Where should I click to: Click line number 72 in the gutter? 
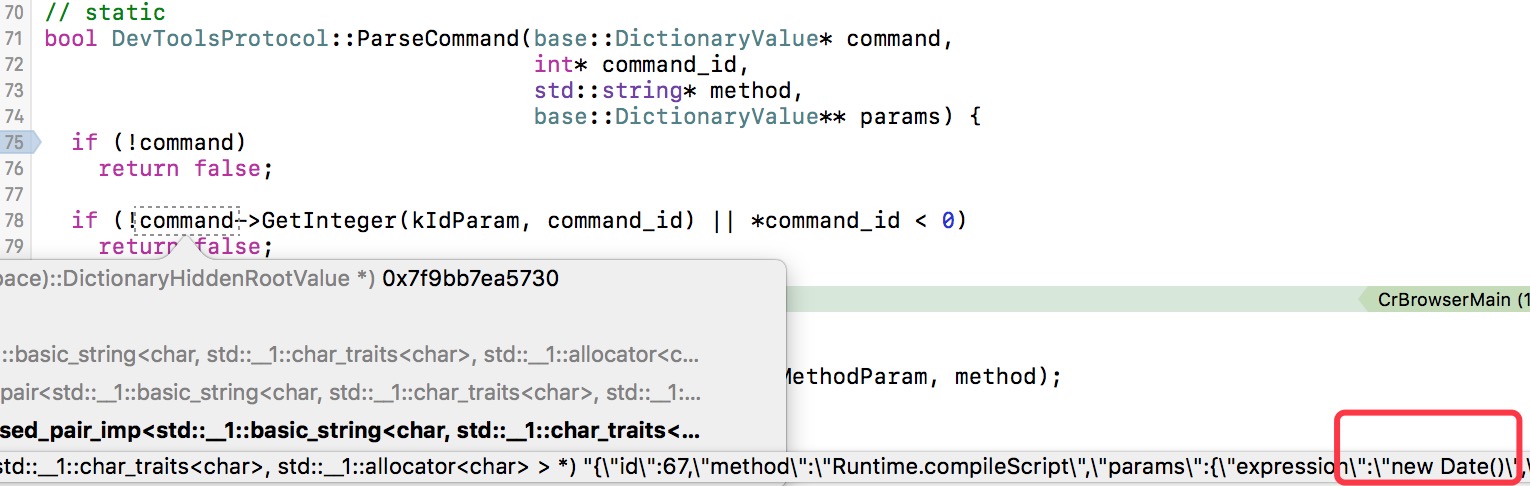point(14,65)
